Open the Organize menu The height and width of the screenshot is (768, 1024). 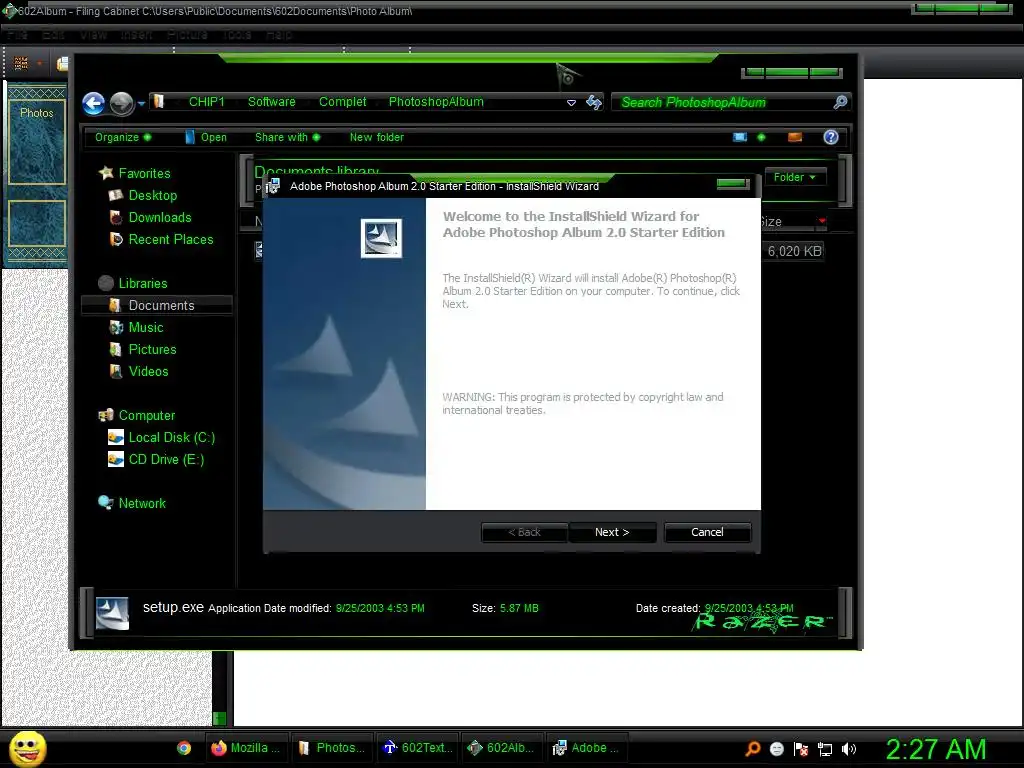coord(123,137)
